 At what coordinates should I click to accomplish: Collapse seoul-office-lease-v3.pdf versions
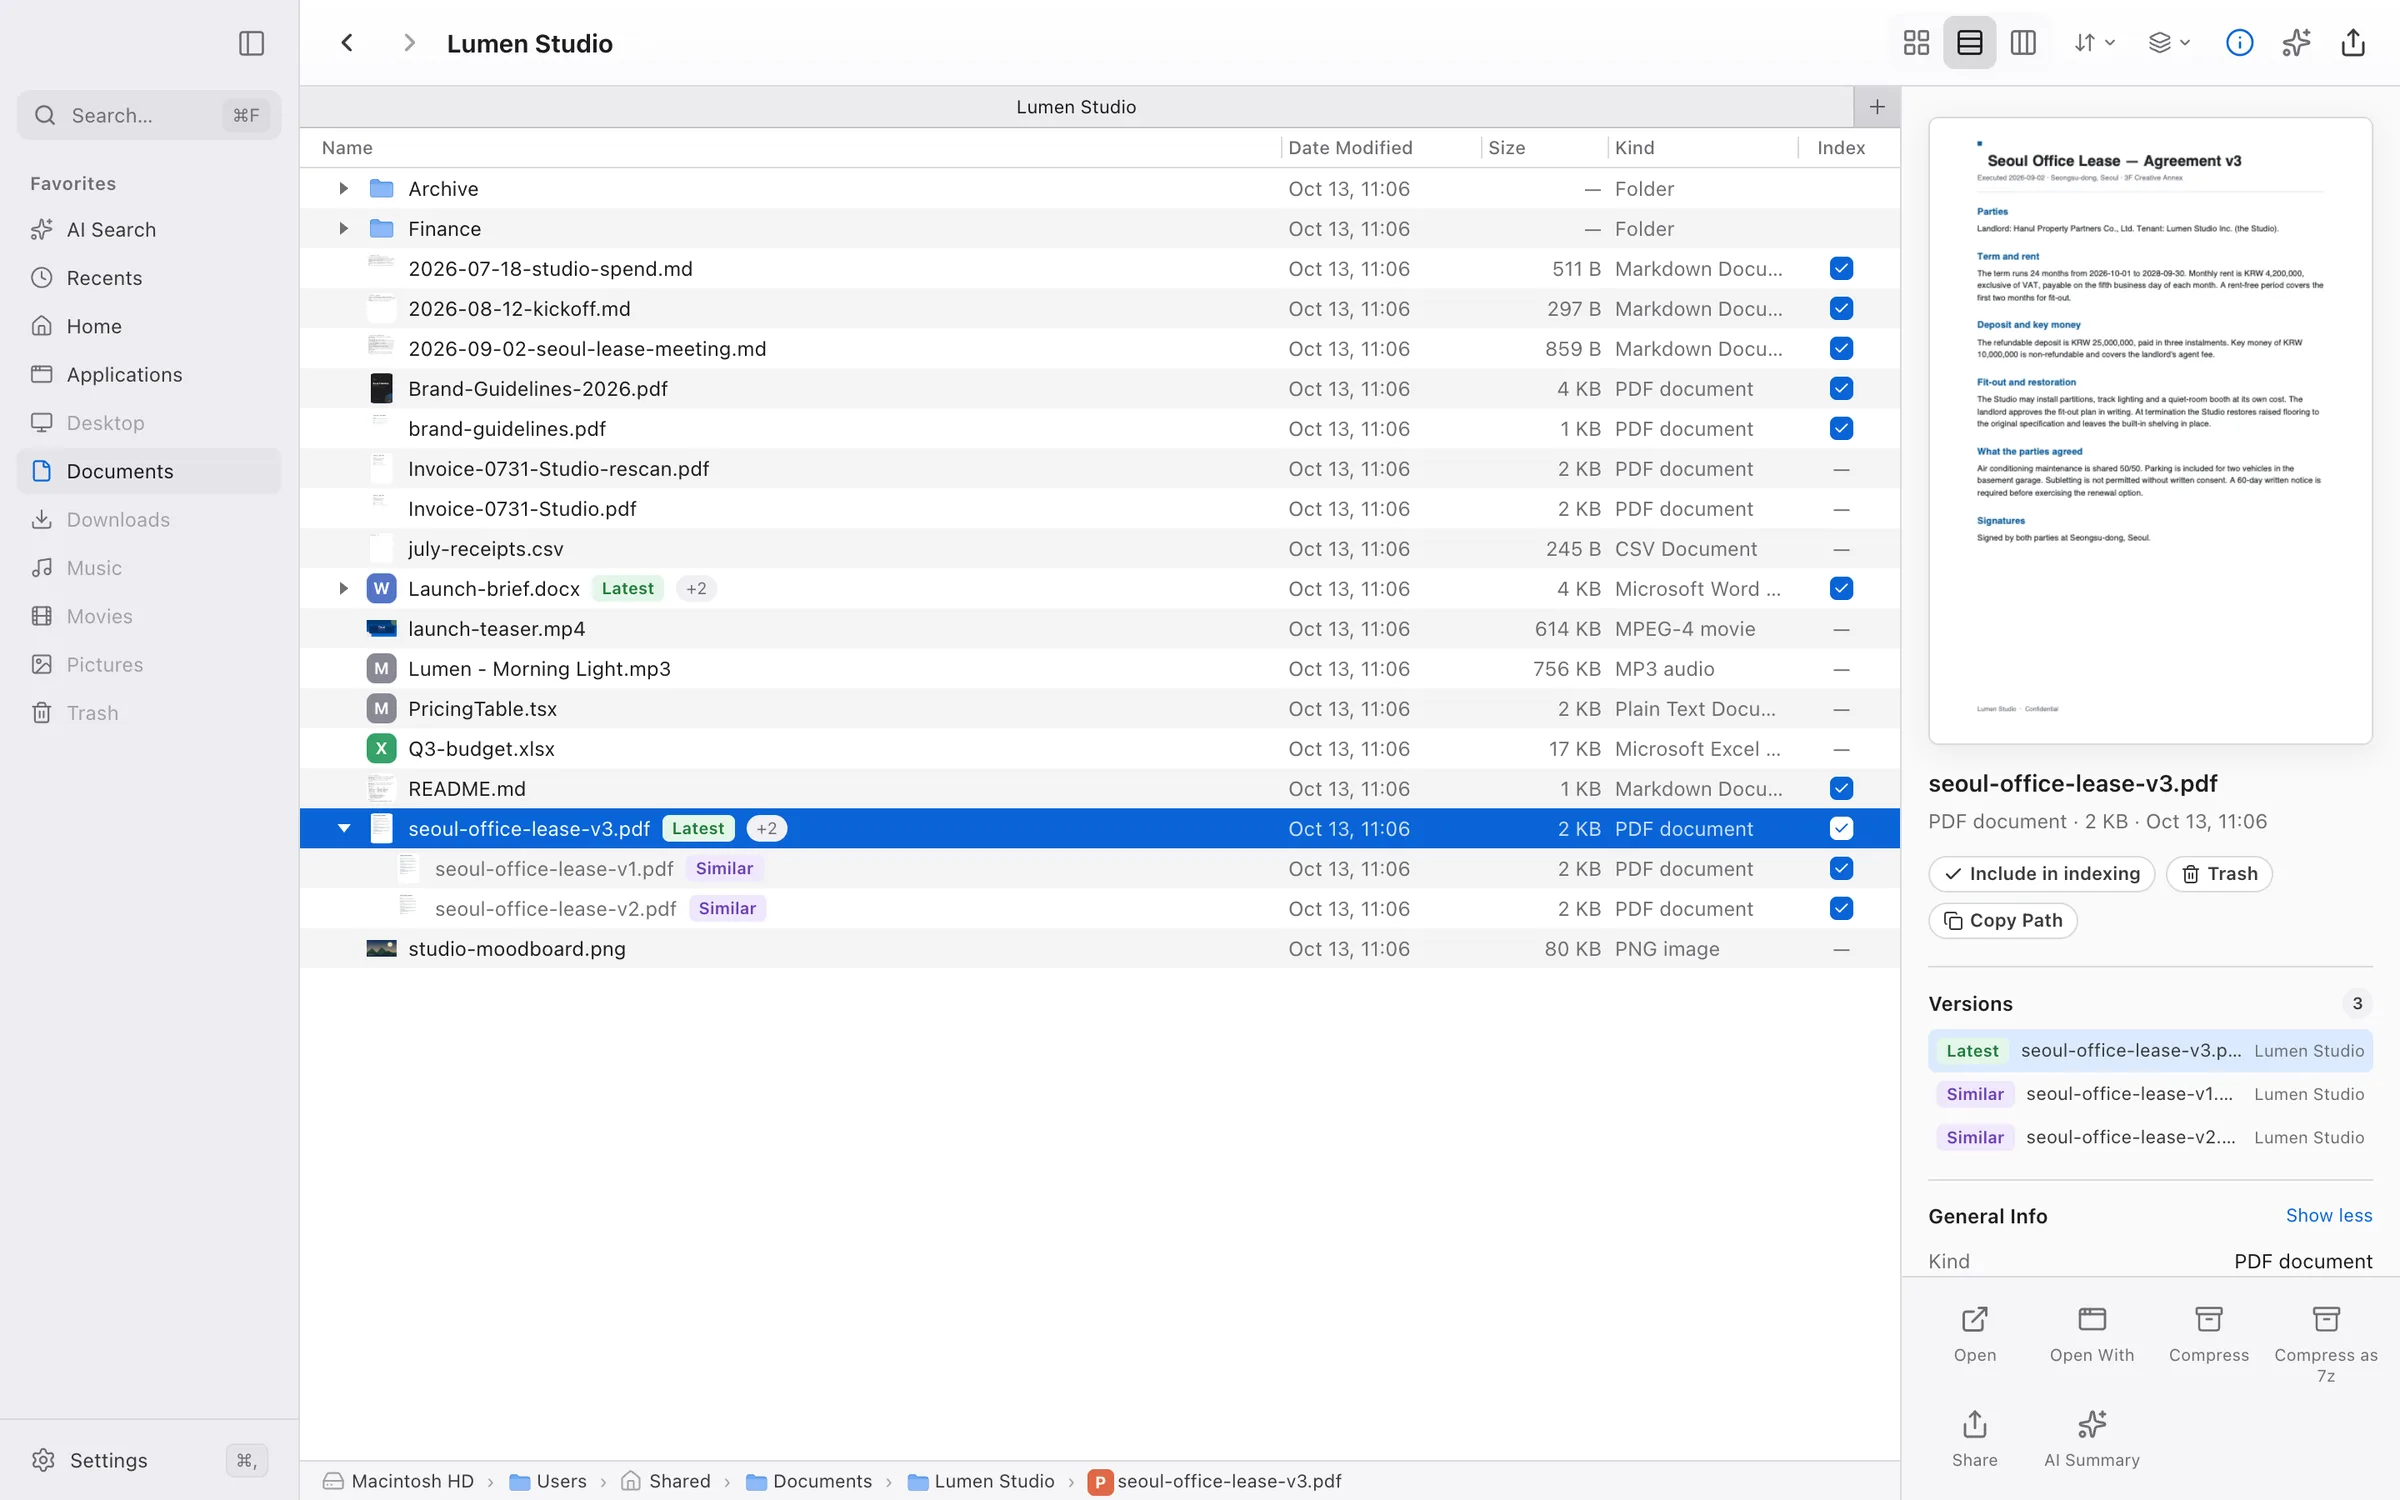(343, 828)
